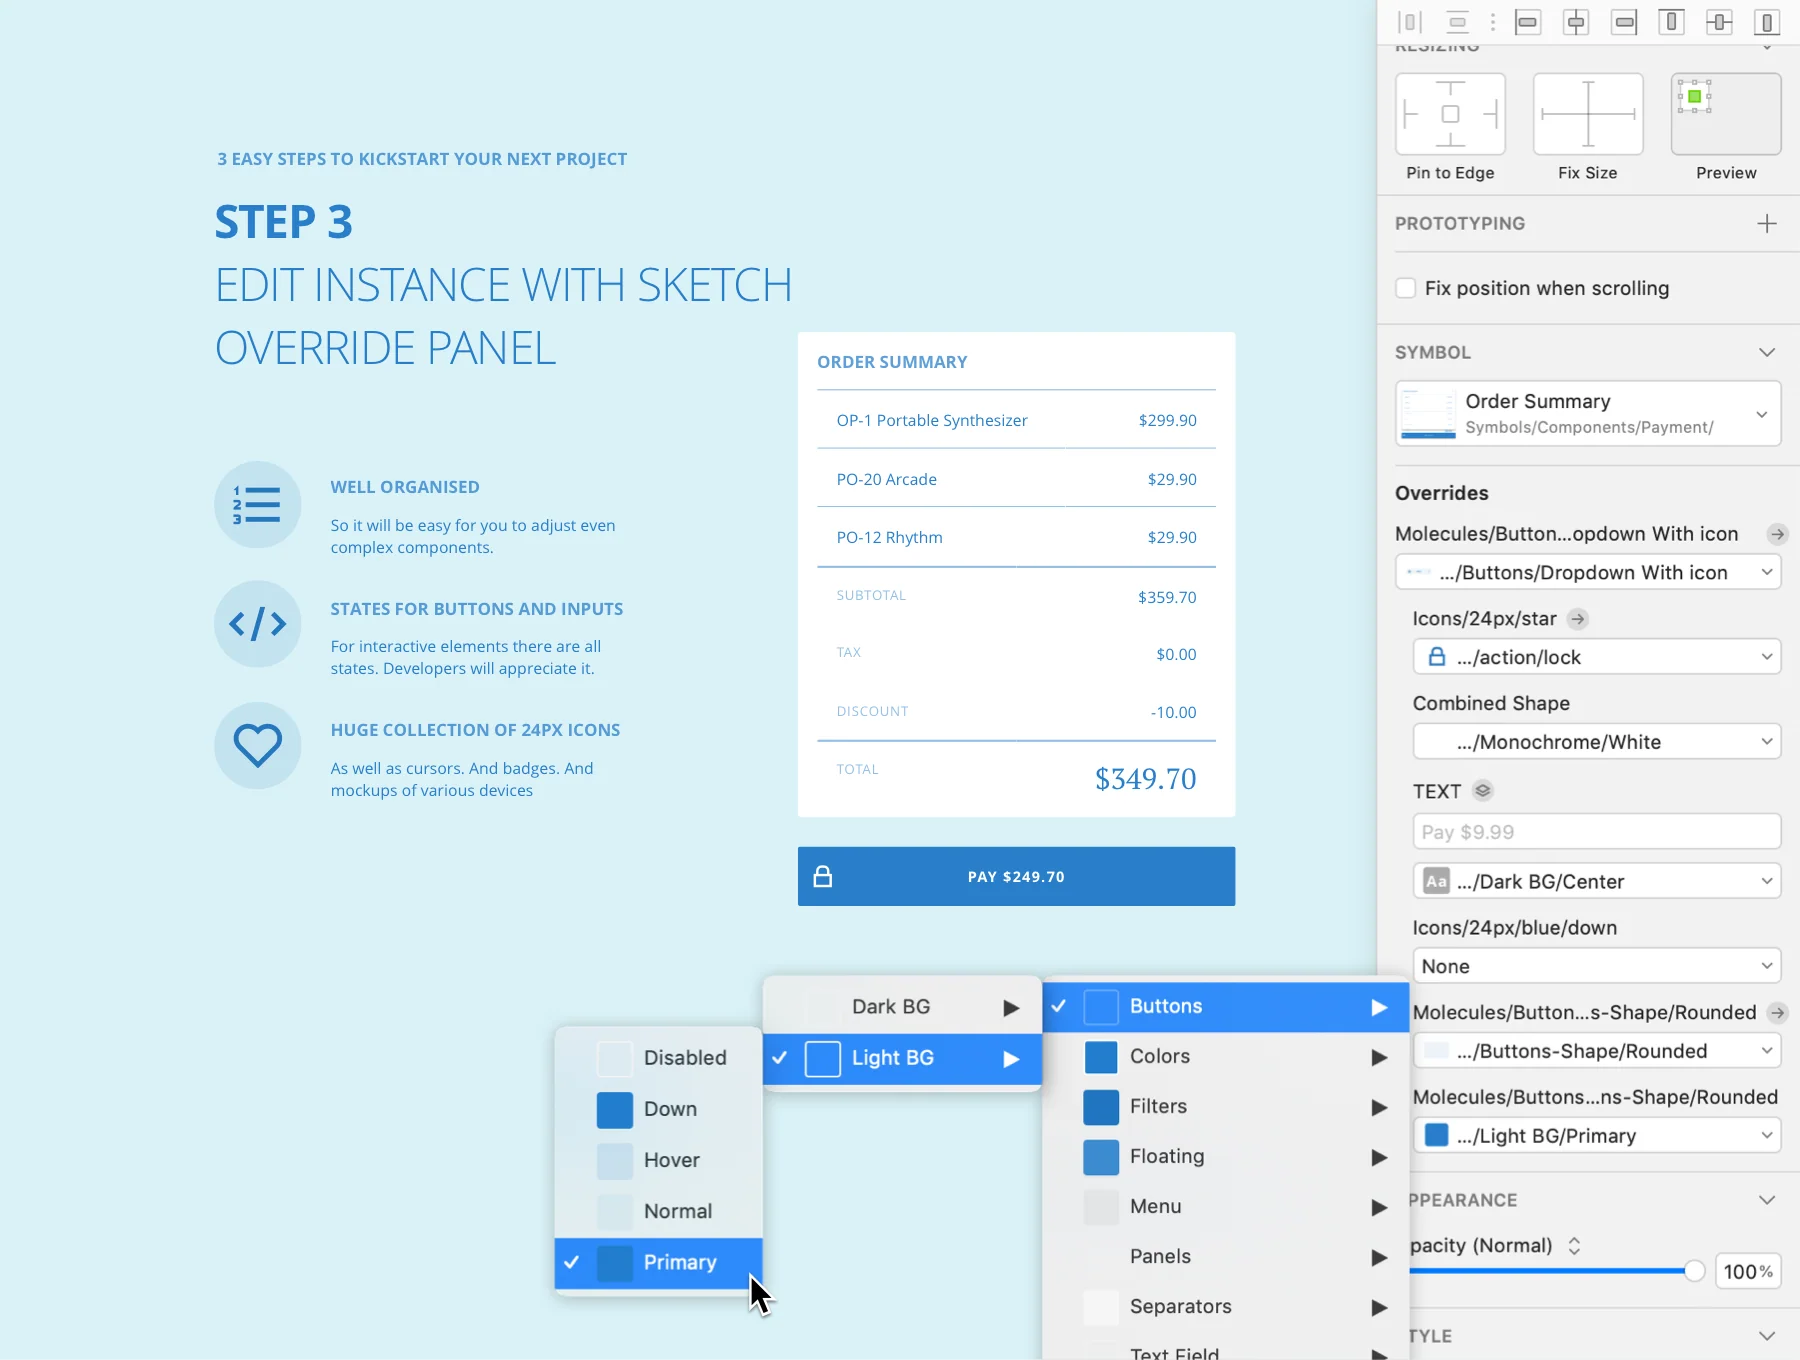Viewport: 1800px width, 1360px height.
Task: Select the Light BG submenu item
Action: tap(902, 1058)
